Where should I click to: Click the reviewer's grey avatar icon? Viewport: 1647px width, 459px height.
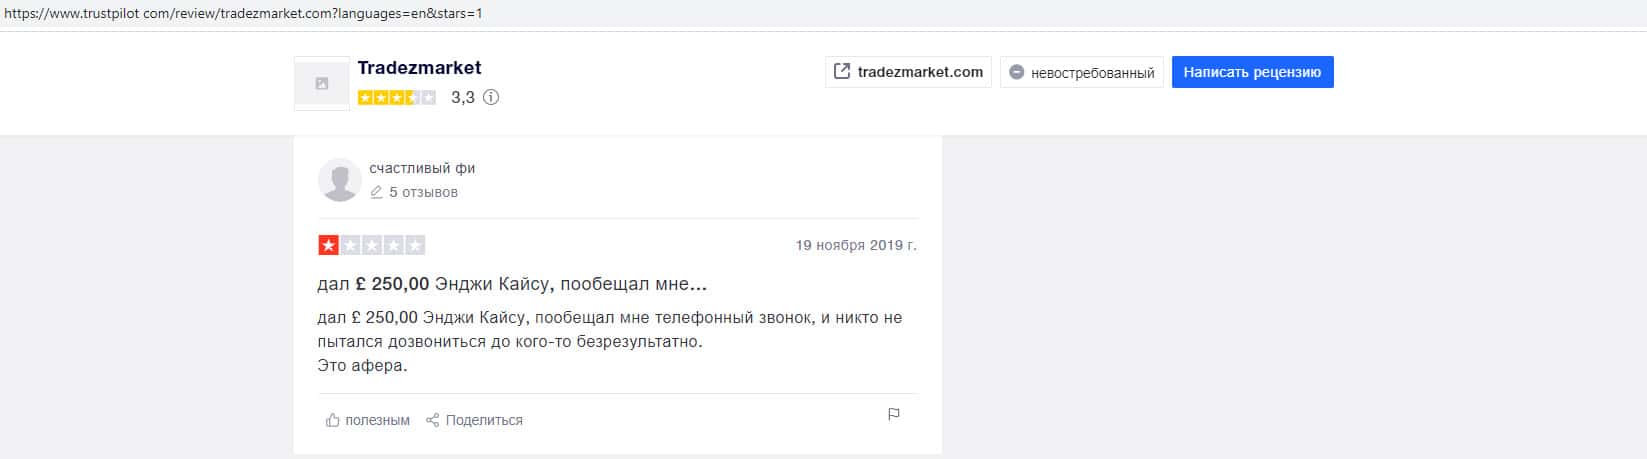click(339, 180)
